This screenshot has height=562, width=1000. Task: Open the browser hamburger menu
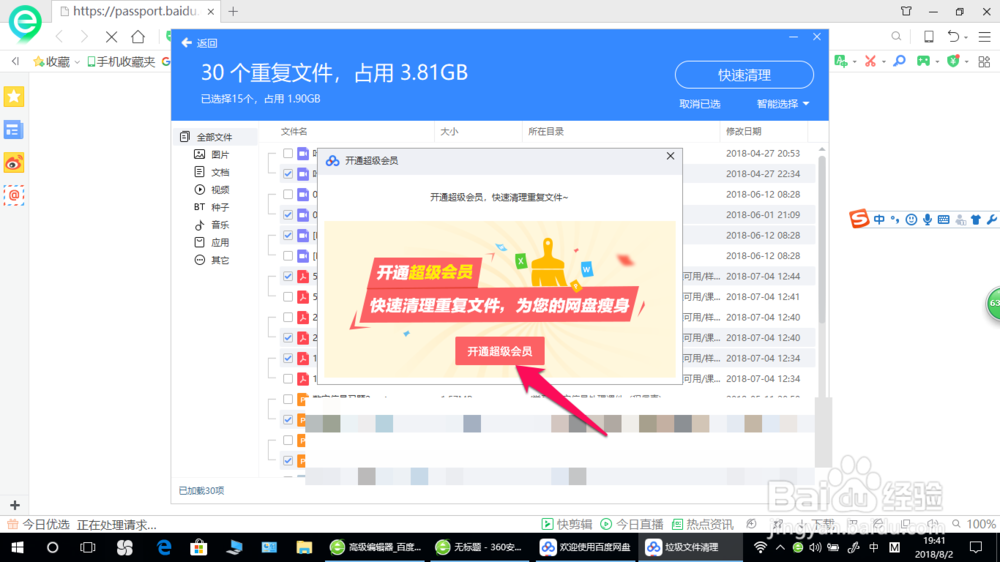point(984,36)
